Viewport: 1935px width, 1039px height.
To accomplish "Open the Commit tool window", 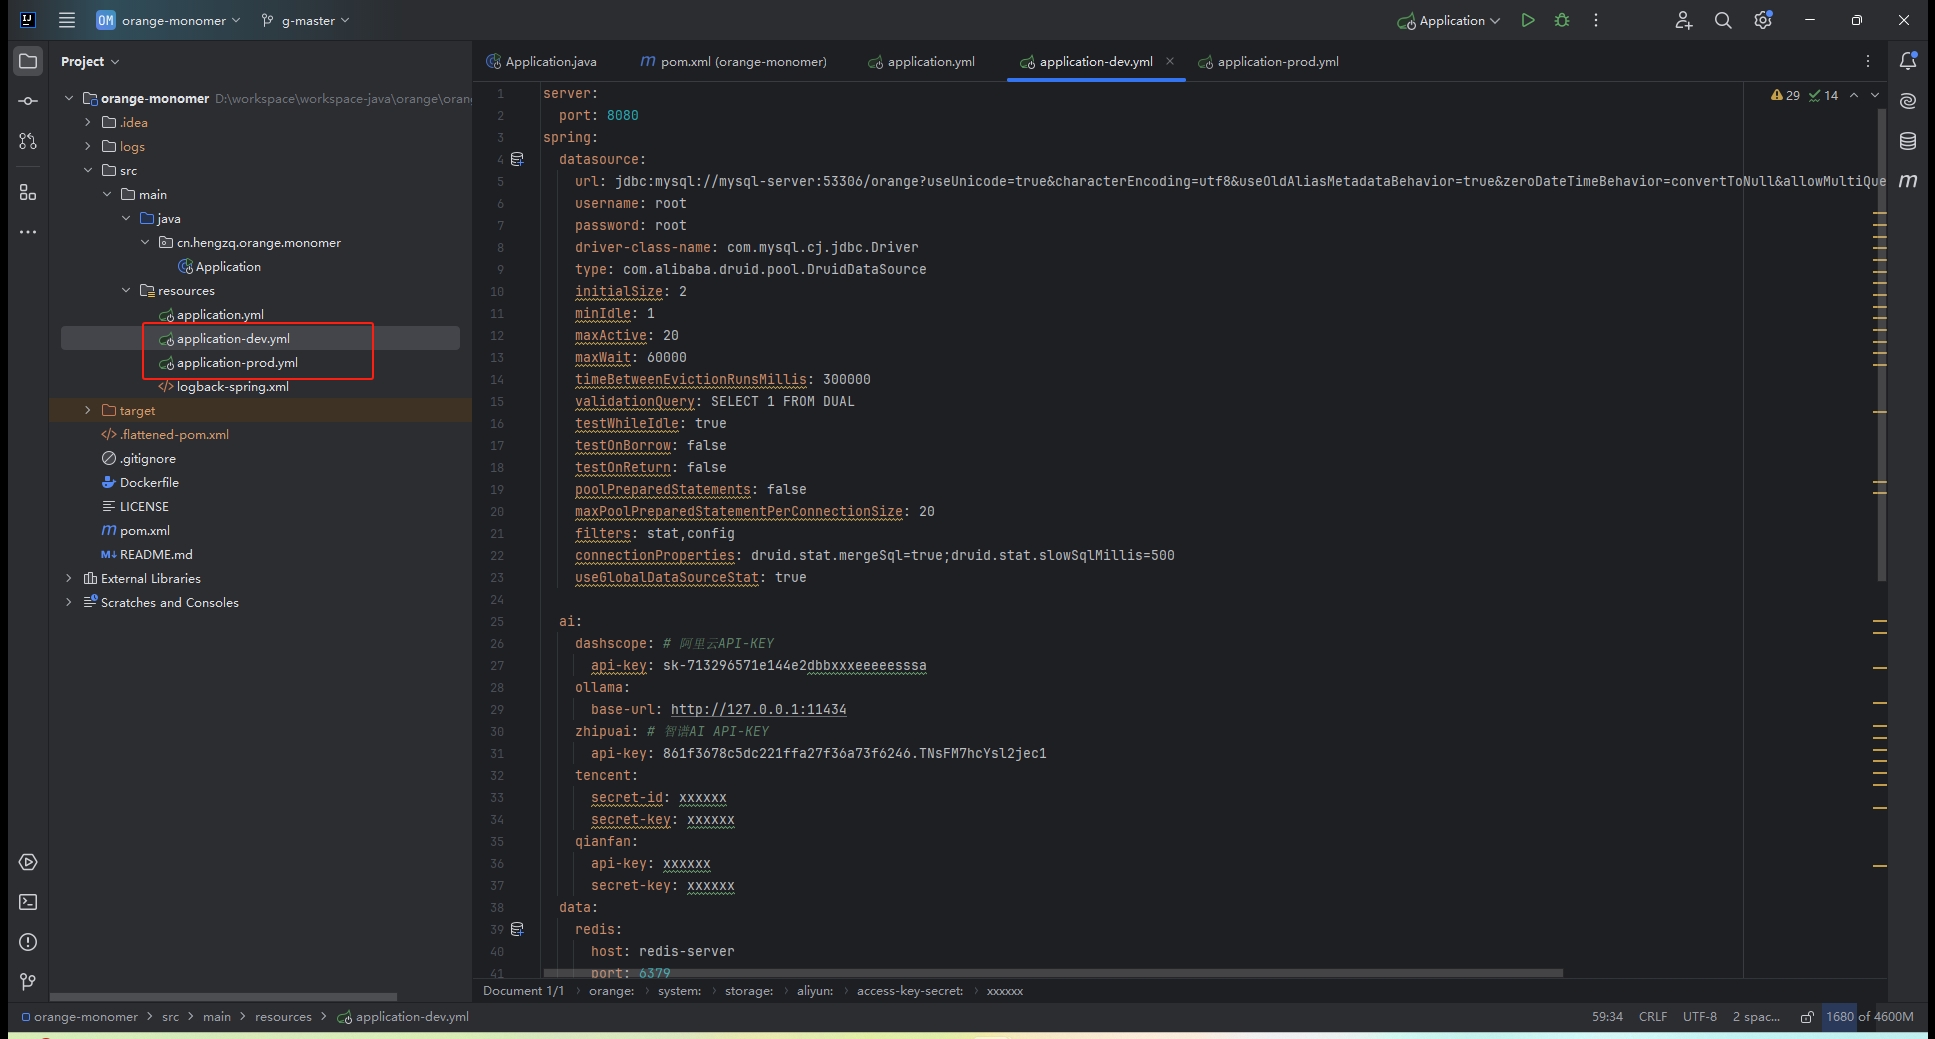I will [x=28, y=101].
